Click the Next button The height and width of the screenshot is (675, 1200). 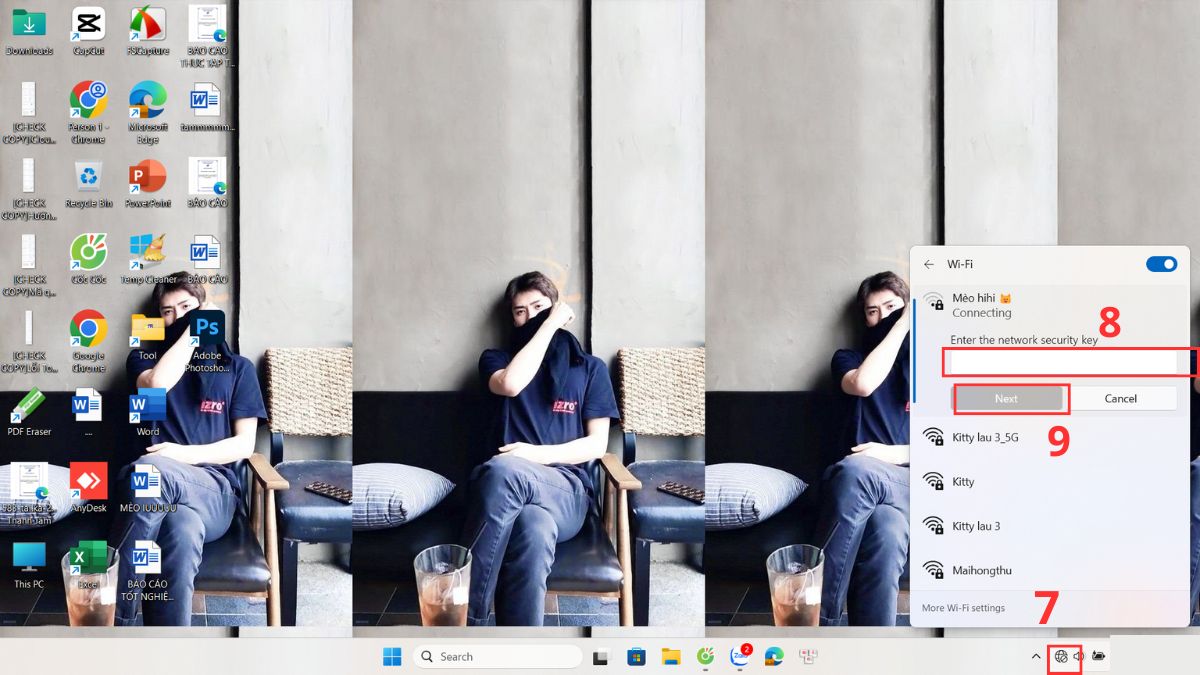[x=1007, y=398]
